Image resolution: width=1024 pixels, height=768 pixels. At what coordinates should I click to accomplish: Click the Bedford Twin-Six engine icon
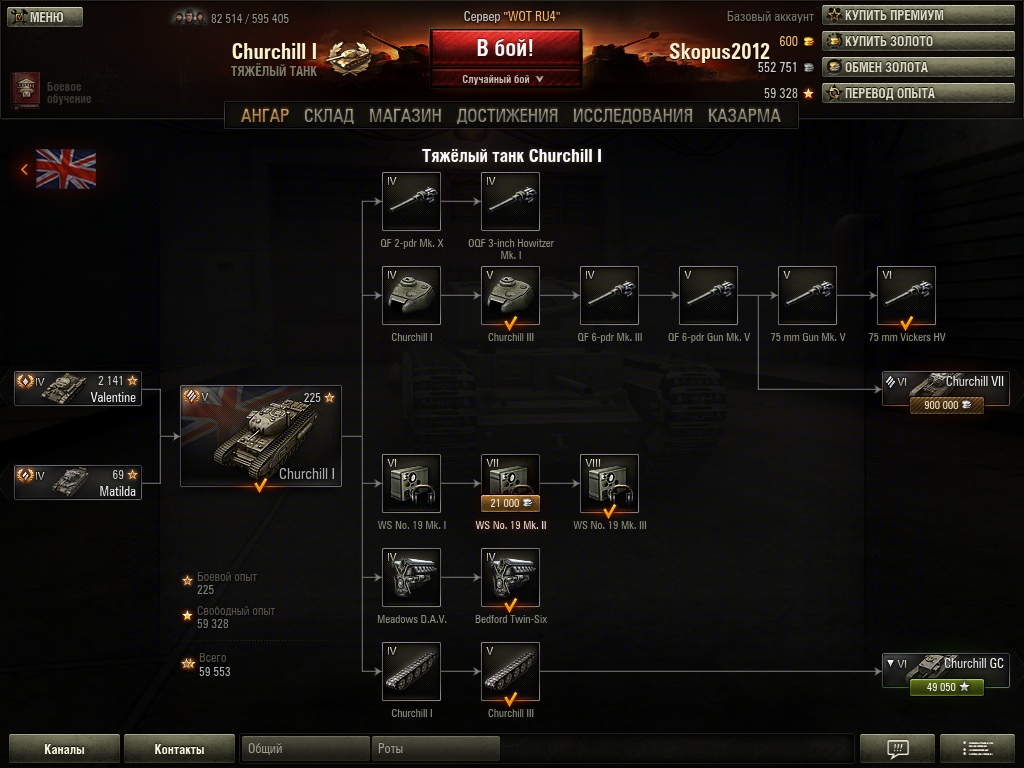[x=510, y=577]
